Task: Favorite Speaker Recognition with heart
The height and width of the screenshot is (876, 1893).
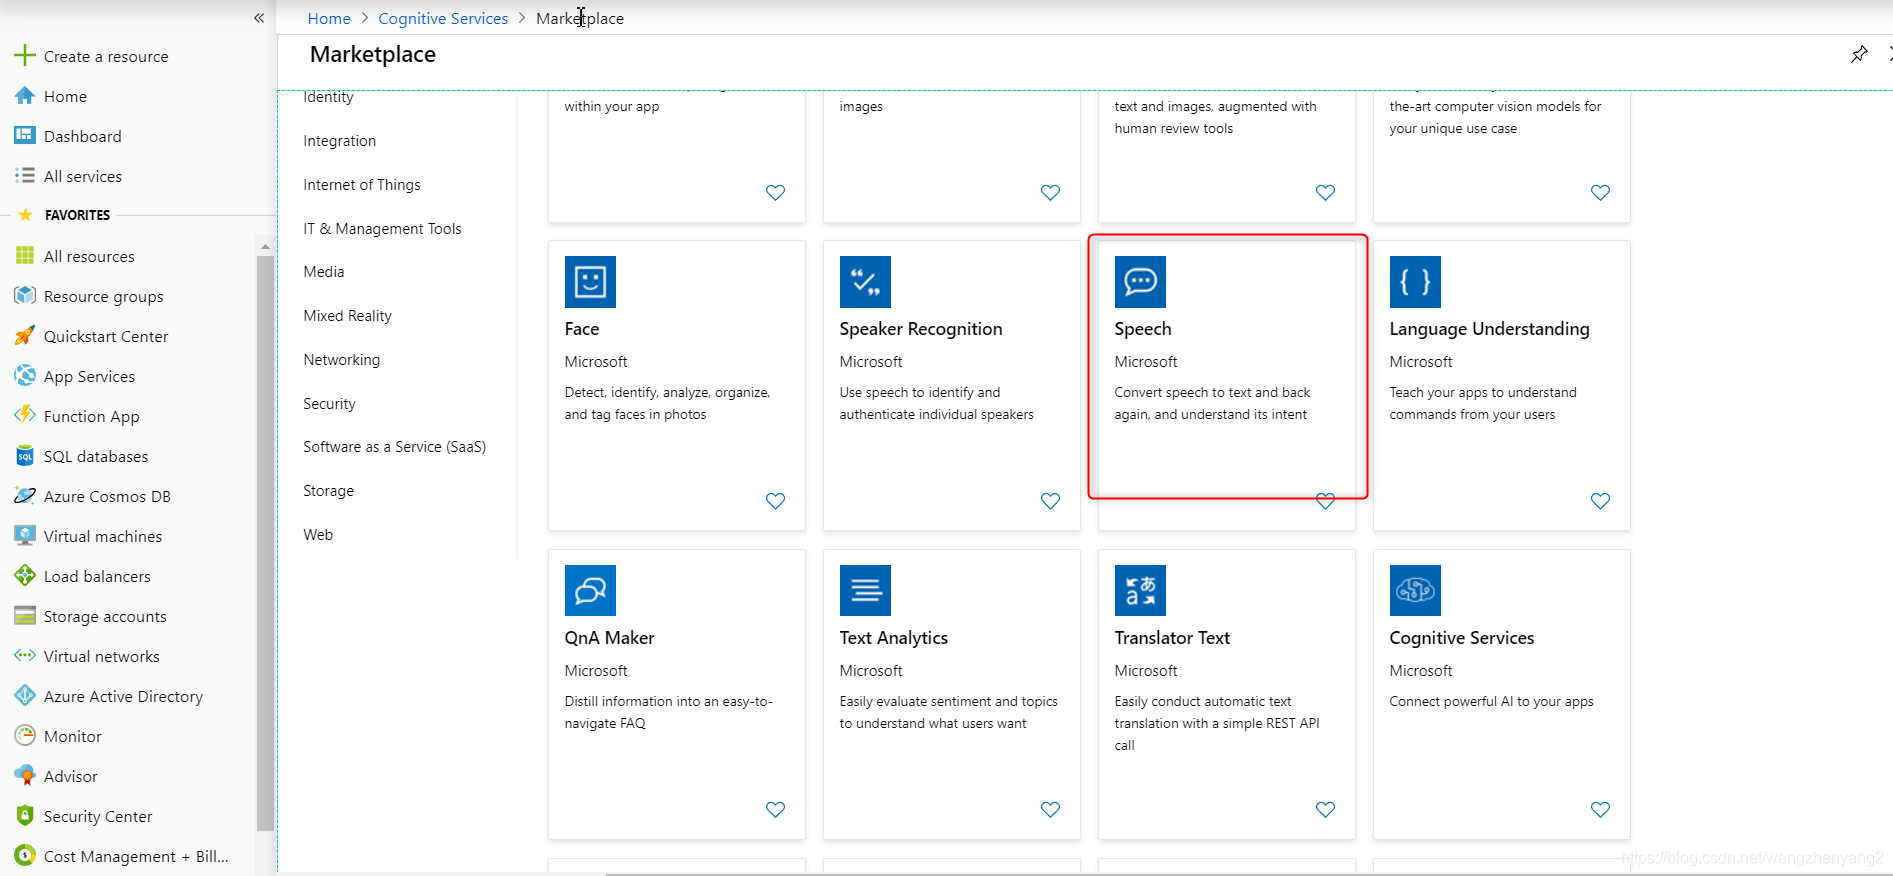Action: click(x=1050, y=501)
